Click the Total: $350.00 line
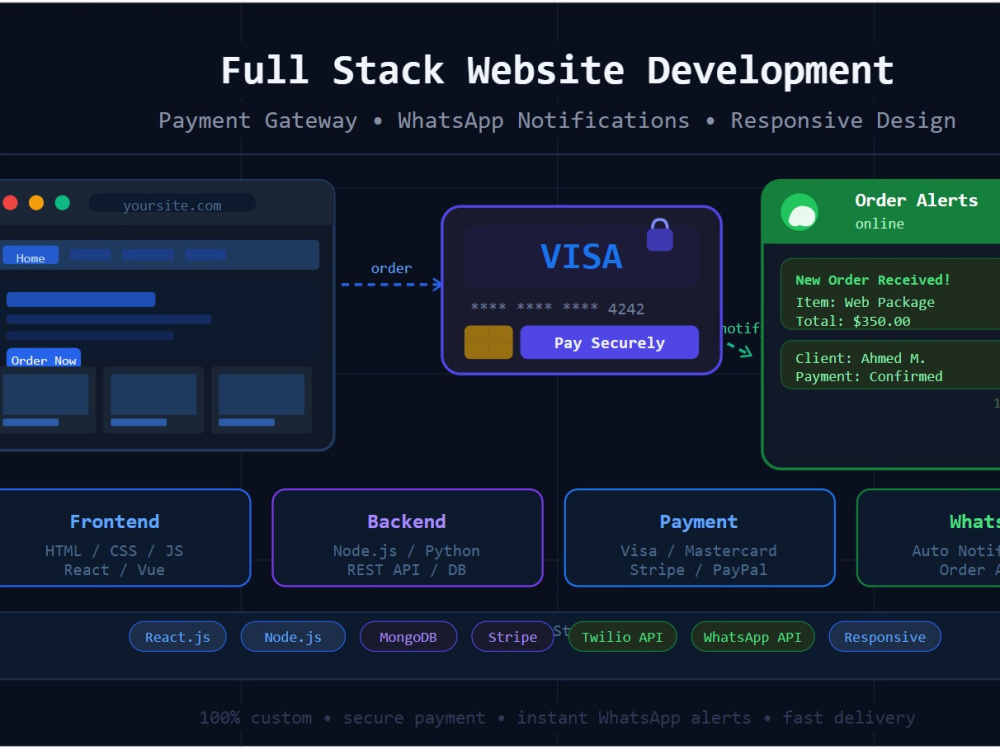 coord(853,321)
